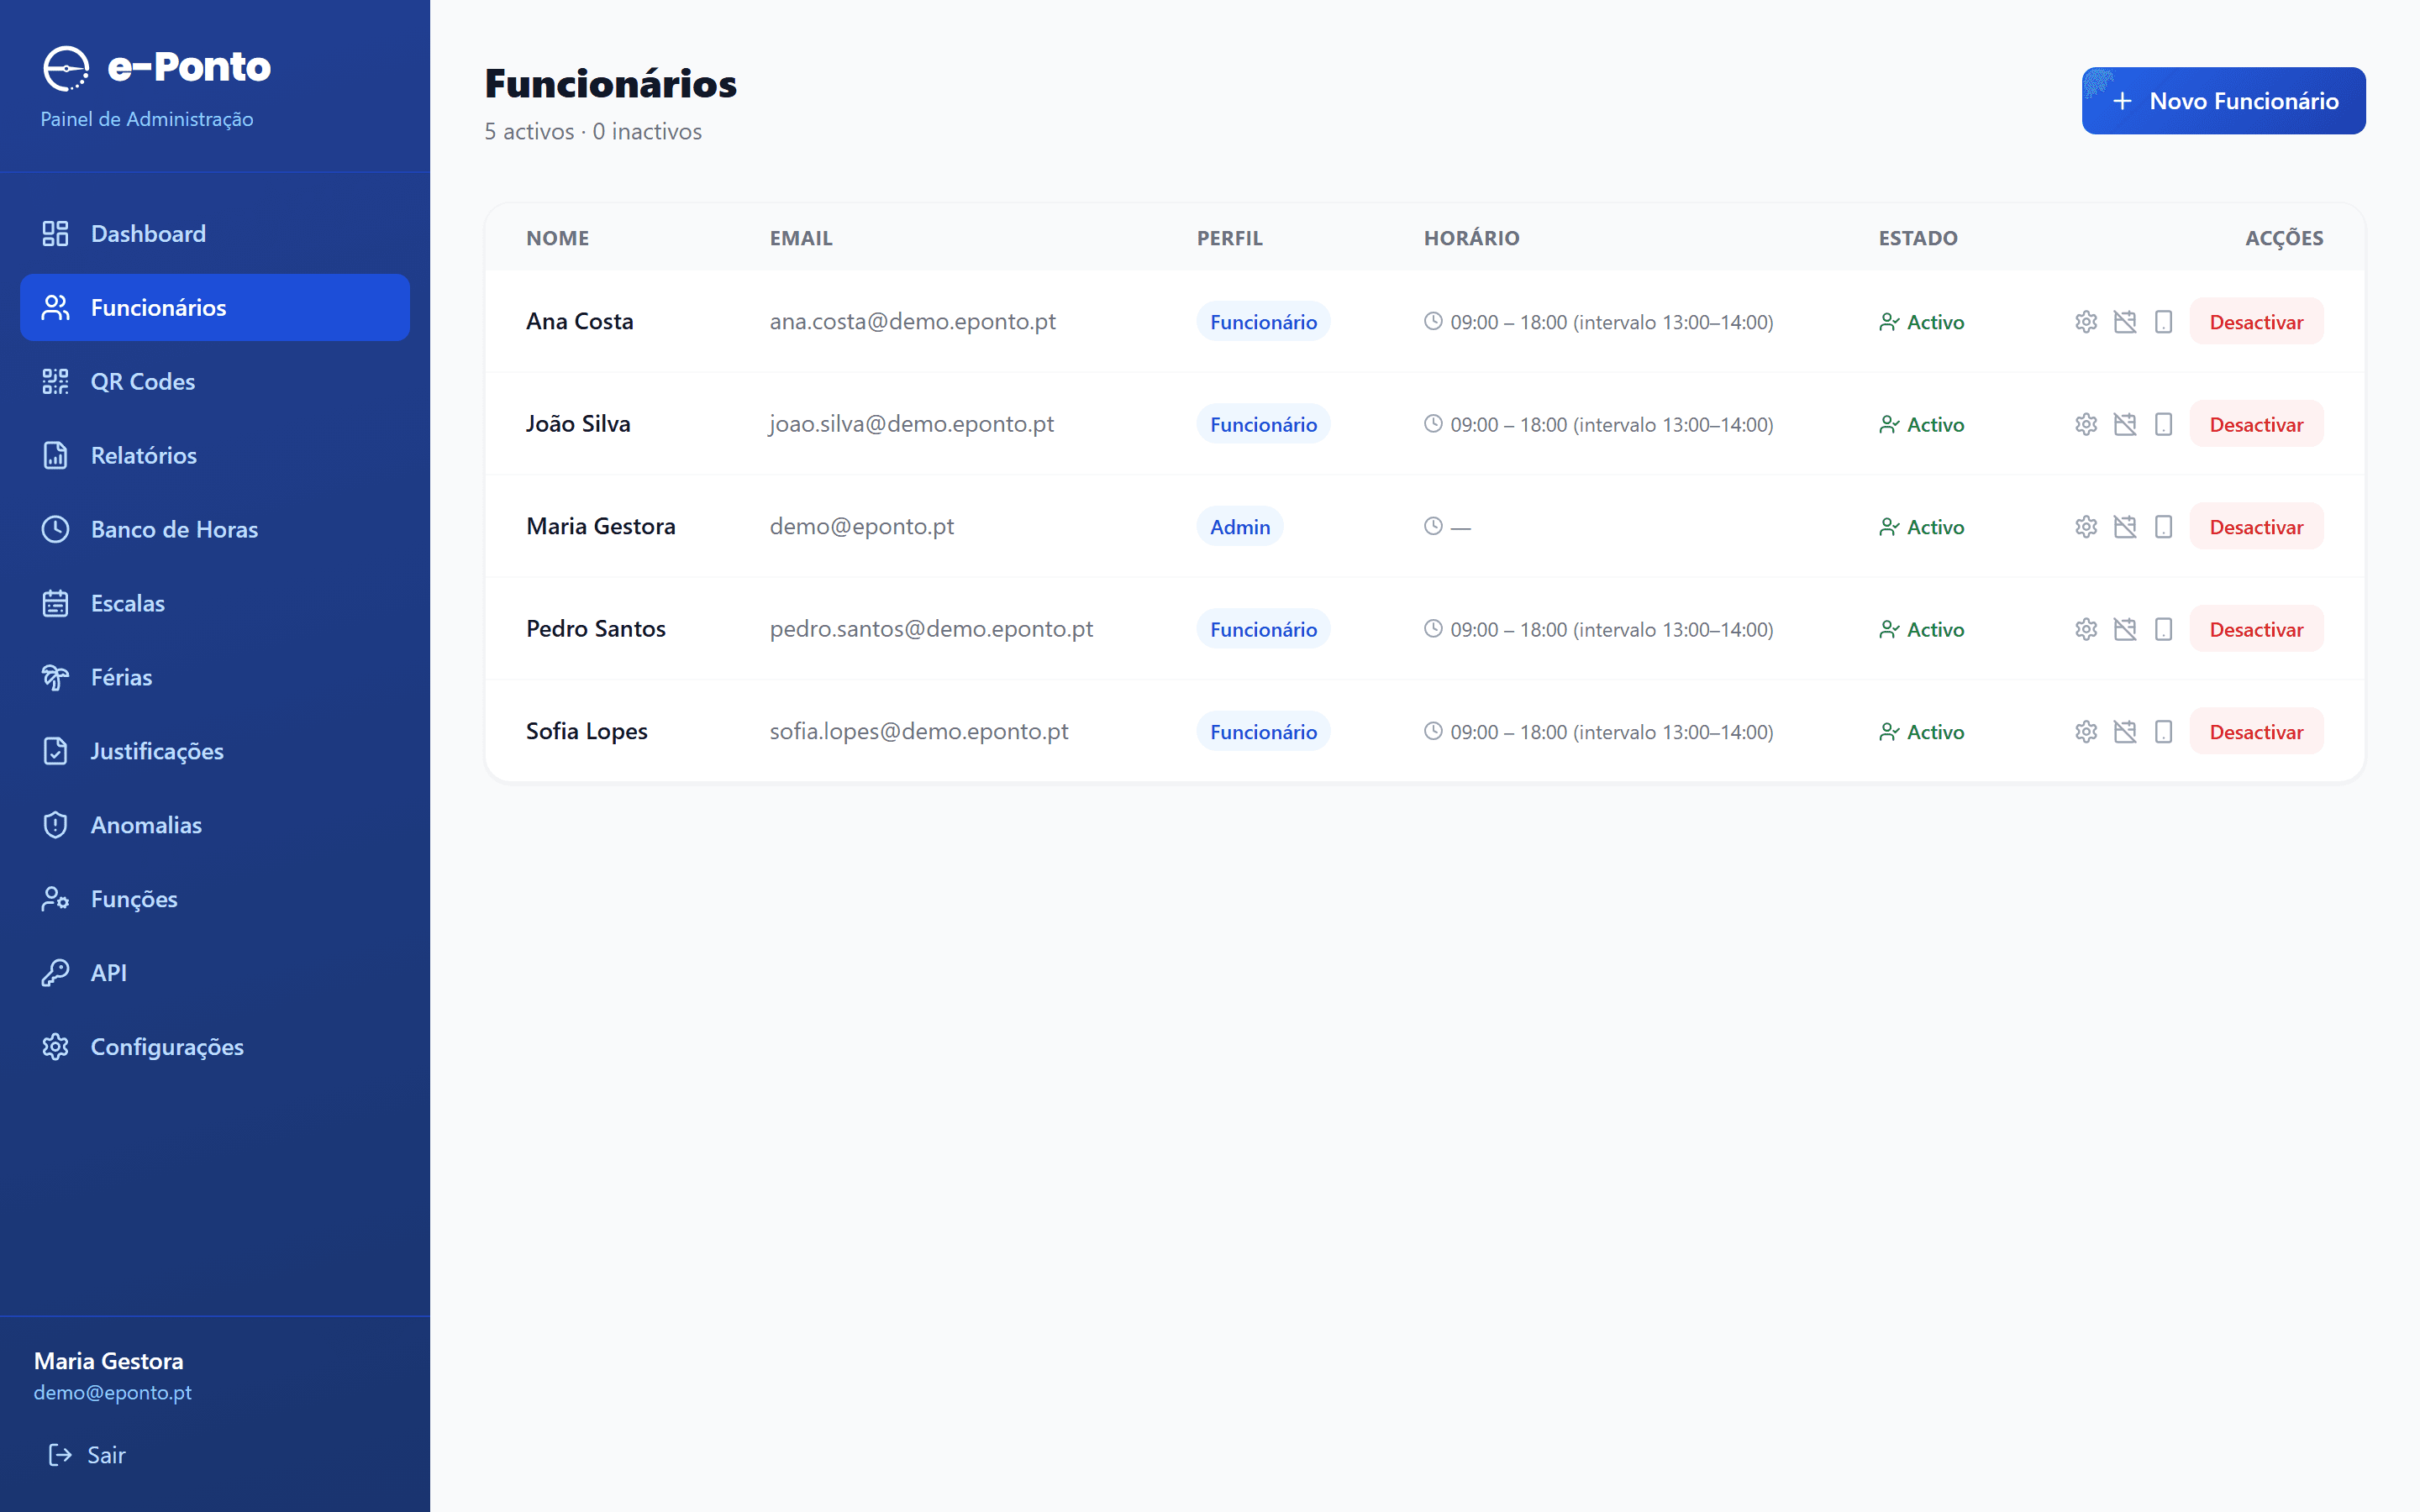2420x1512 pixels.
Task: Open settings gear icon for Ana Costa
Action: (2085, 322)
